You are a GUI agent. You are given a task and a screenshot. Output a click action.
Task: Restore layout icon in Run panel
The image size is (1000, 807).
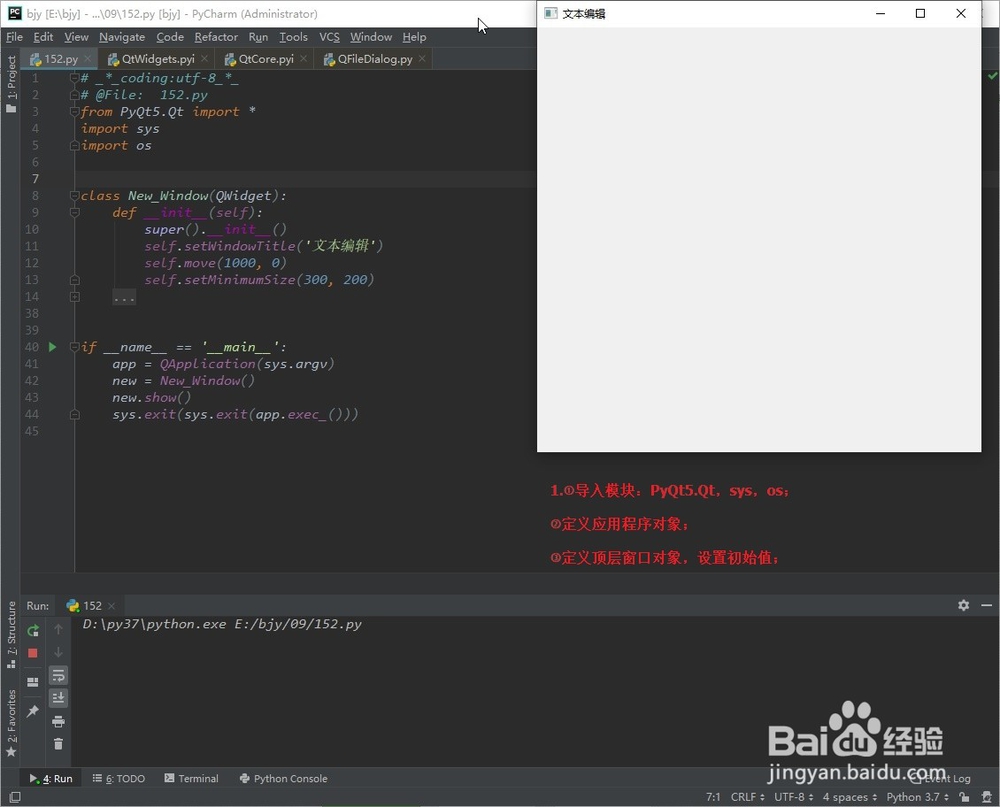(x=33, y=682)
